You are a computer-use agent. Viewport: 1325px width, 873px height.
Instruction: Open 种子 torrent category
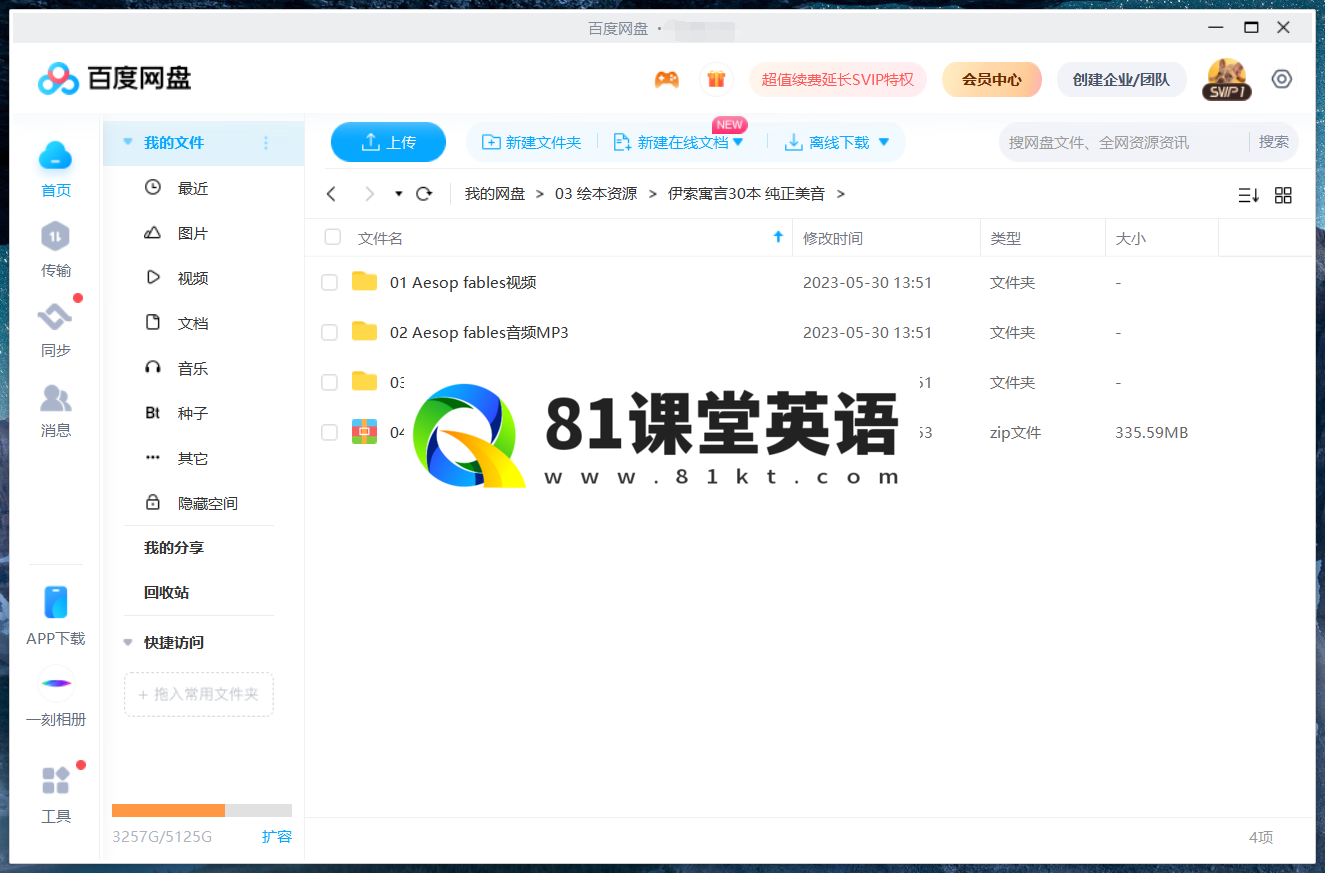193,413
